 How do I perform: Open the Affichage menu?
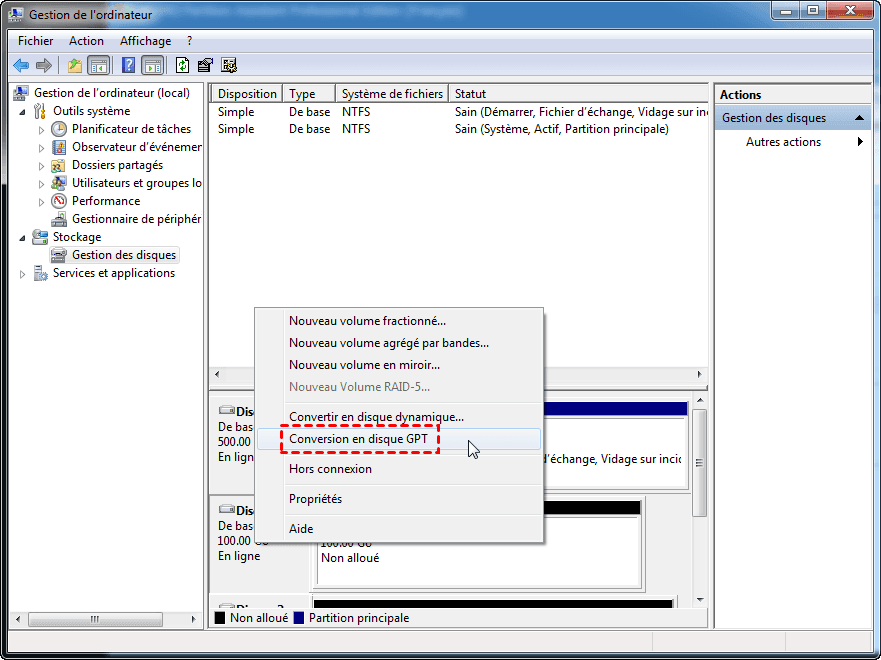click(x=145, y=41)
